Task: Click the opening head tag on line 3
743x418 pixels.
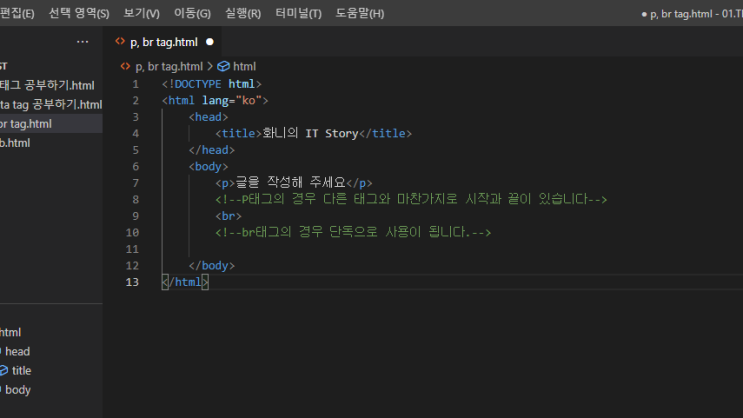Action: click(x=208, y=117)
